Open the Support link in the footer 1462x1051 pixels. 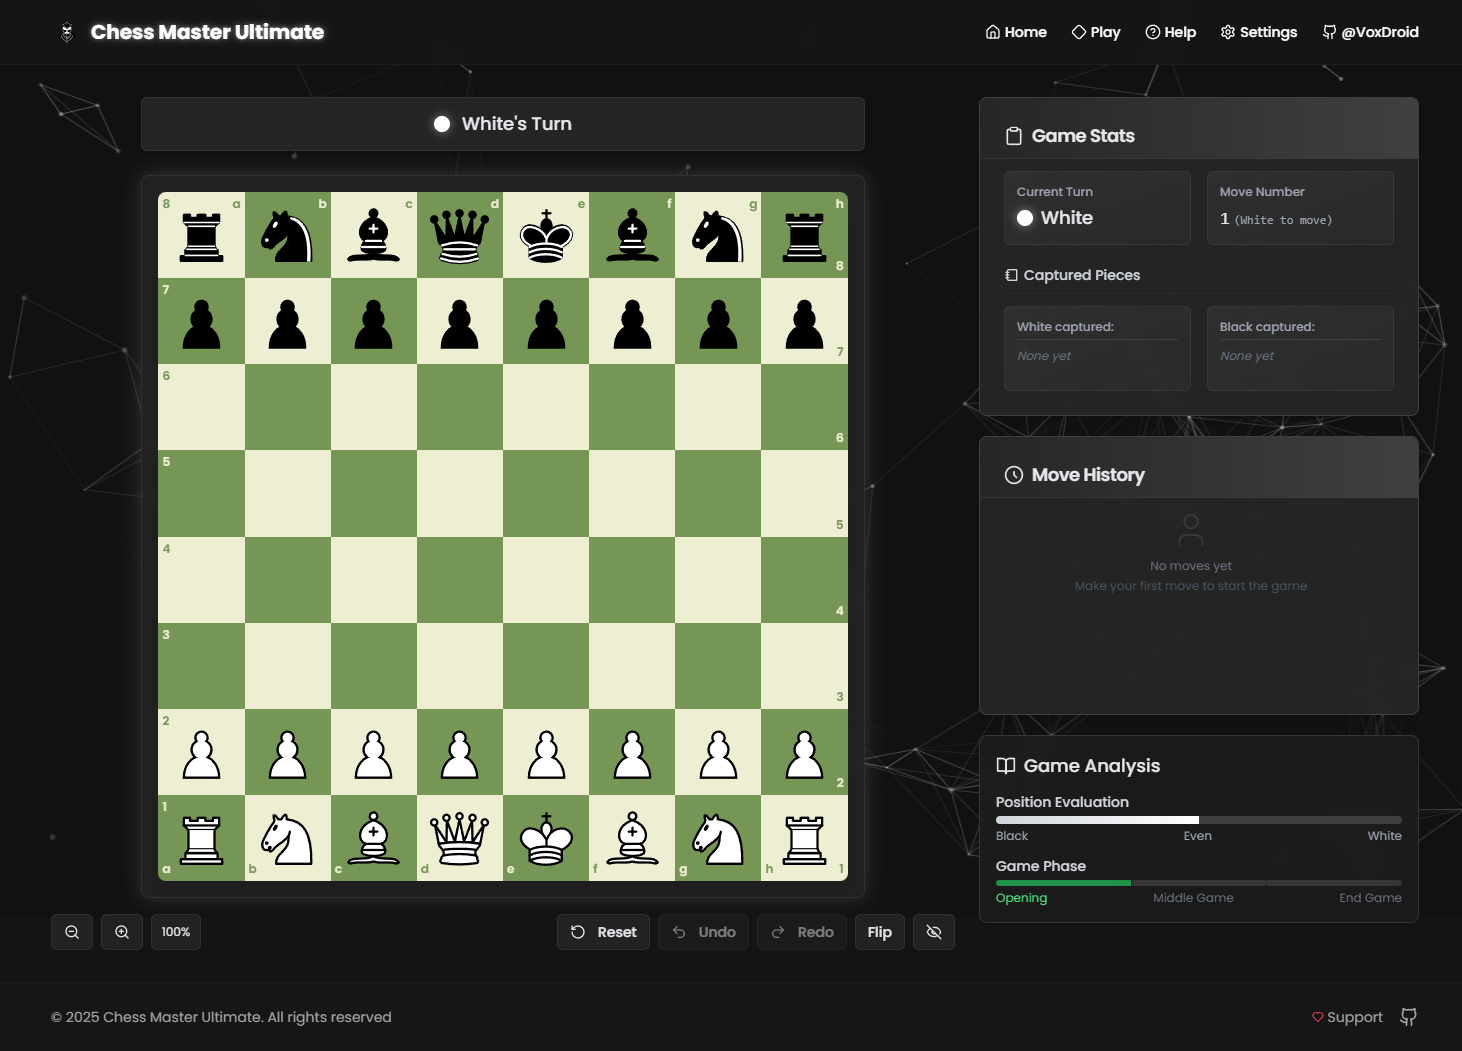pyautogui.click(x=1346, y=1016)
